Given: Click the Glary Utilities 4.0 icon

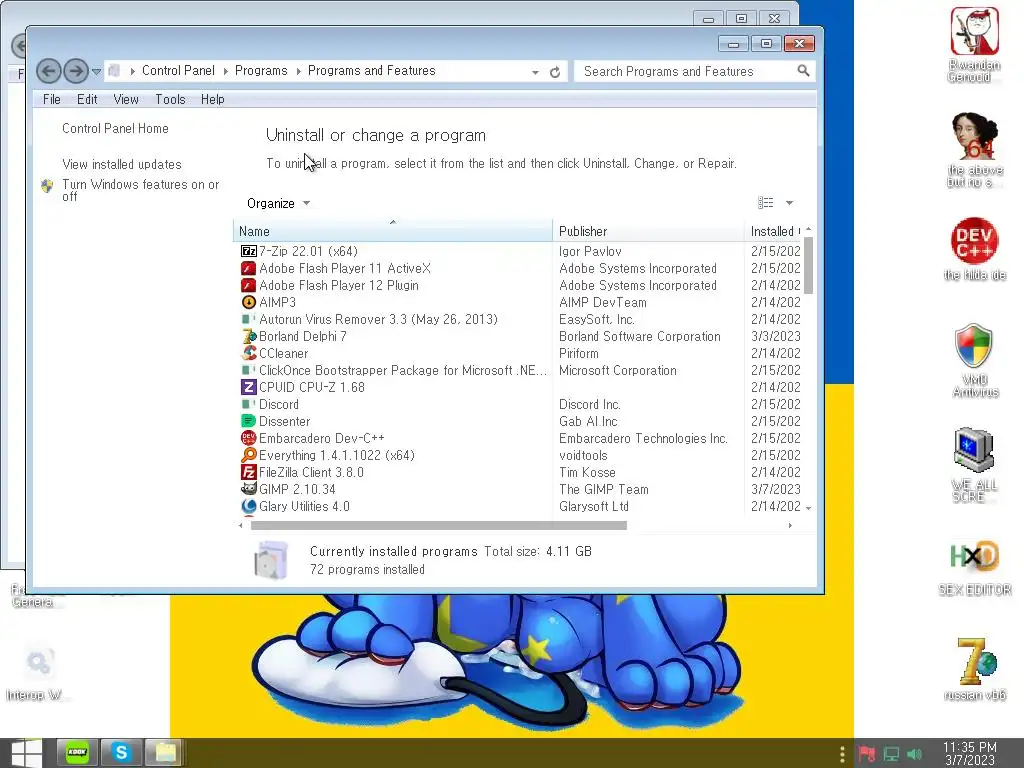Looking at the screenshot, I should coord(248,506).
